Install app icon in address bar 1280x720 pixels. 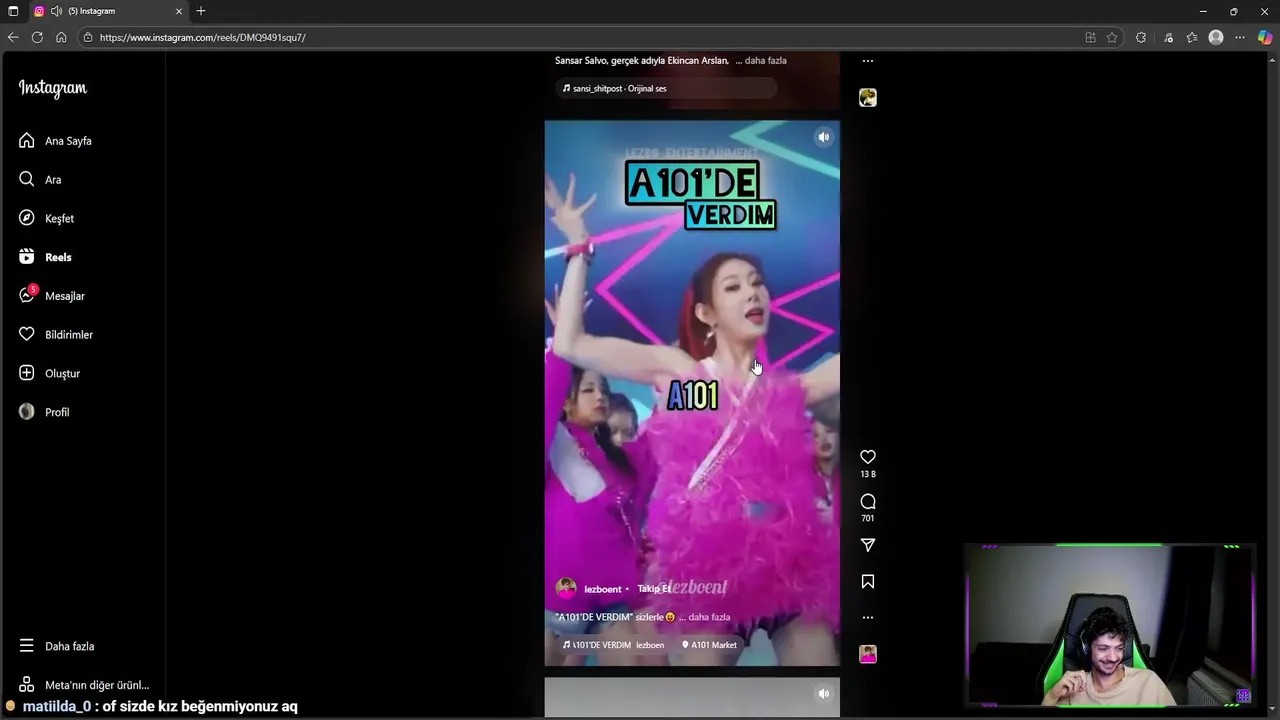tap(1090, 37)
